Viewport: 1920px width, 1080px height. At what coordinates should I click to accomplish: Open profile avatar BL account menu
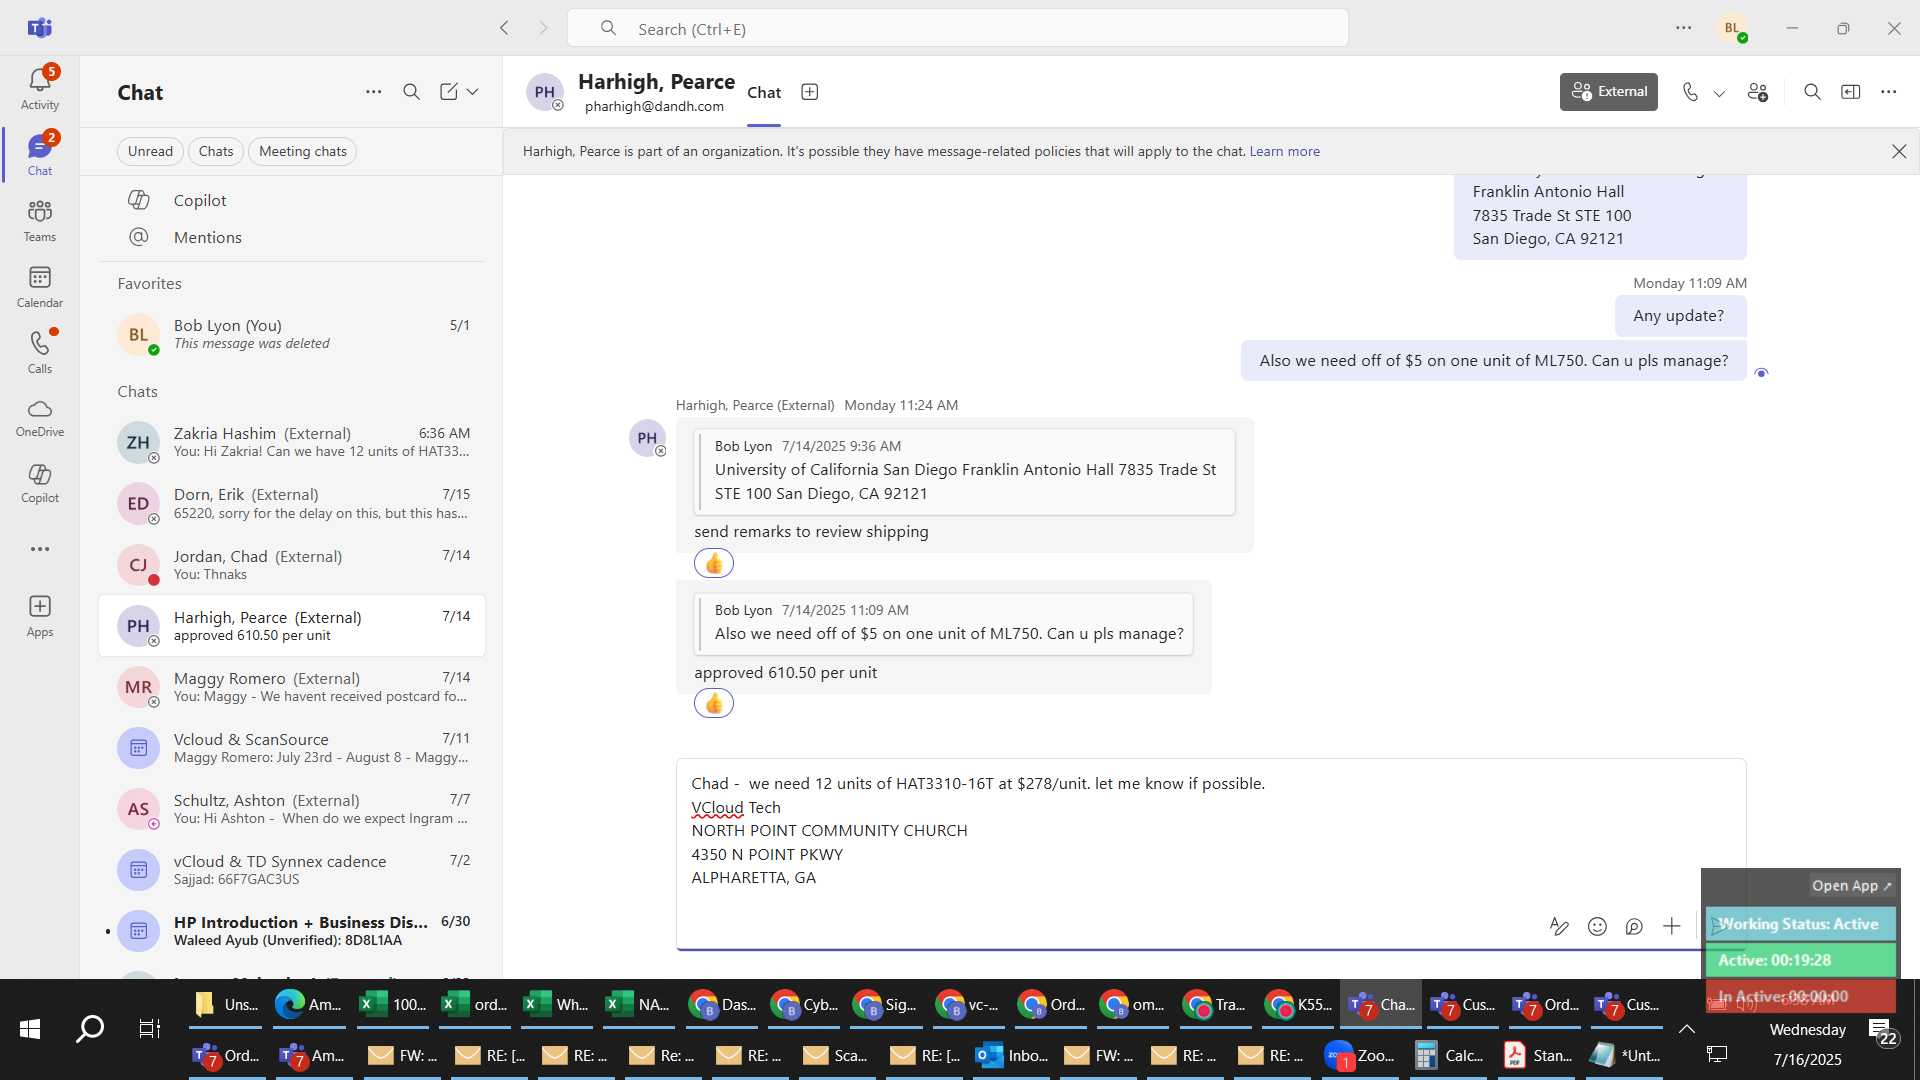[x=1733, y=28]
